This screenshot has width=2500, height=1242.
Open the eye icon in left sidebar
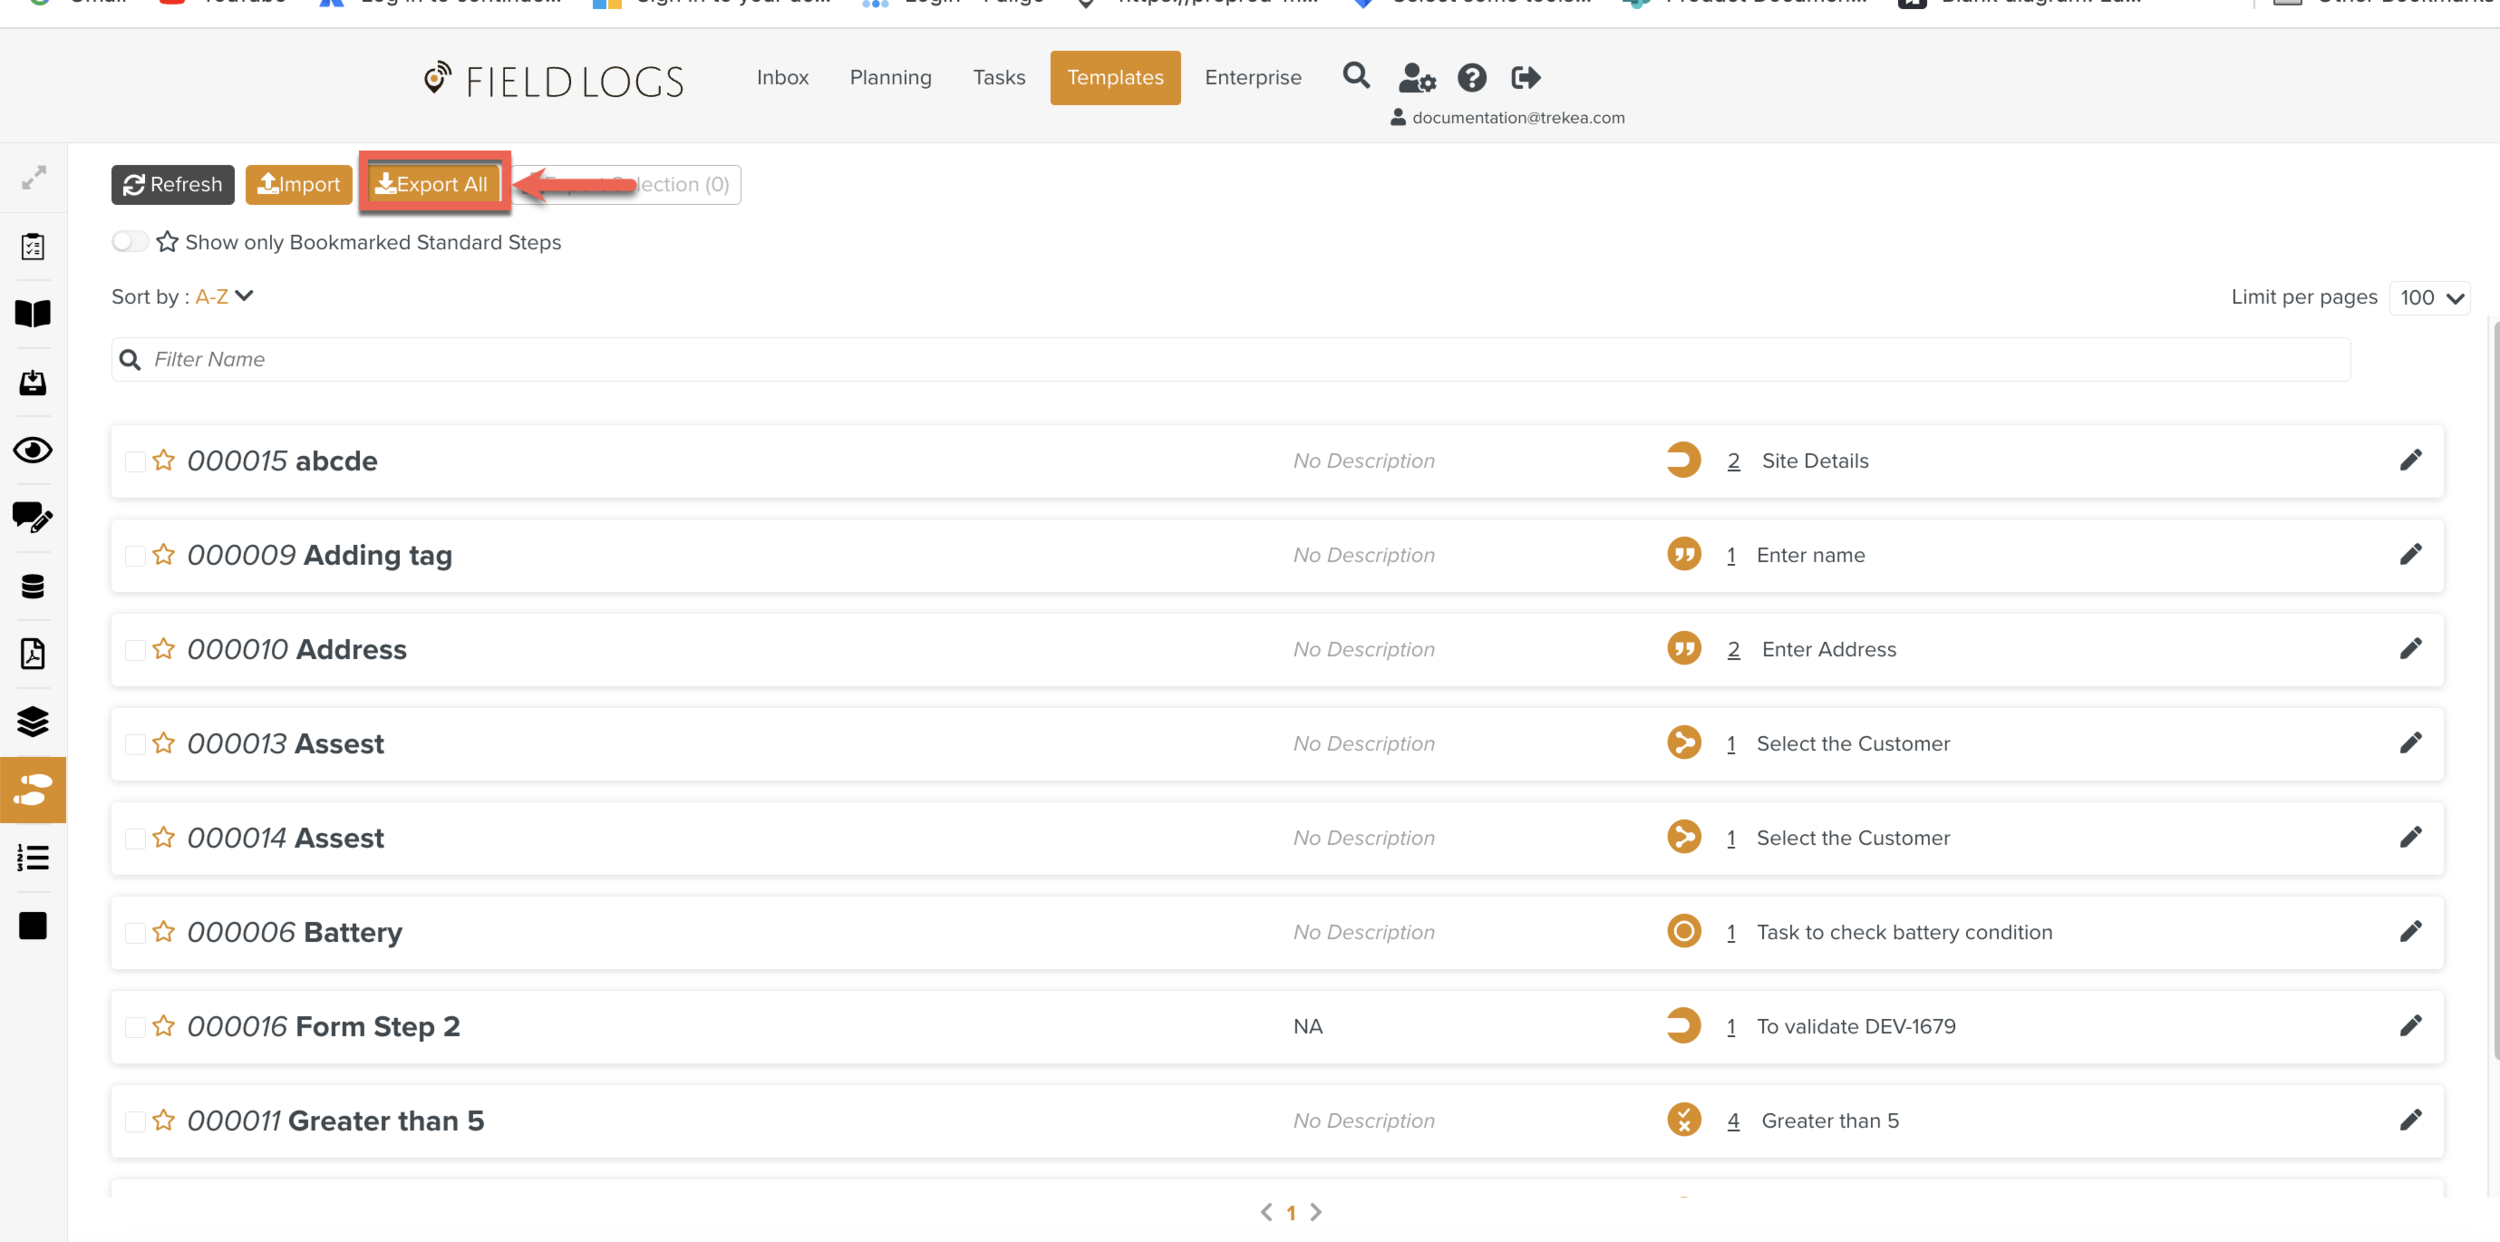[x=33, y=450]
